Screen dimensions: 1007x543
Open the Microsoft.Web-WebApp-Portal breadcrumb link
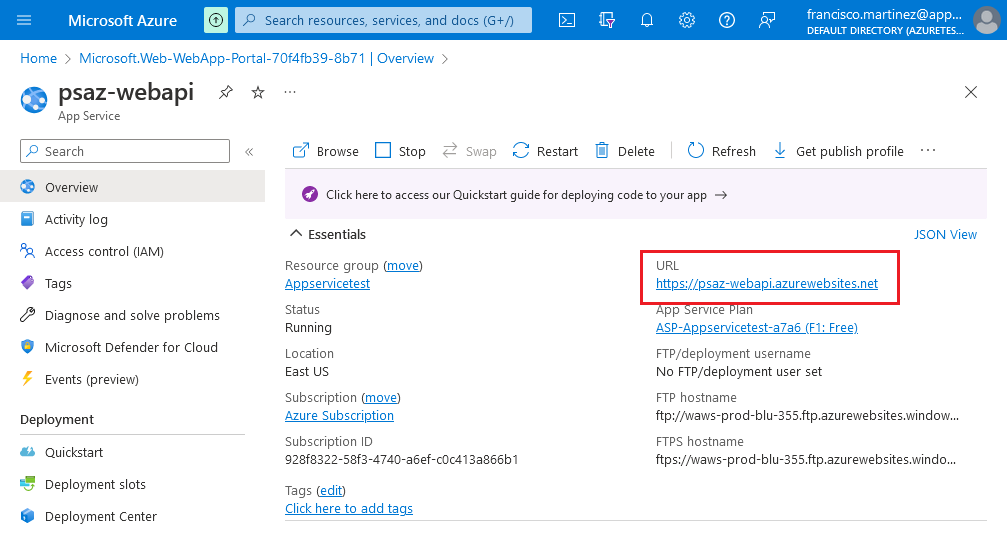(256, 58)
